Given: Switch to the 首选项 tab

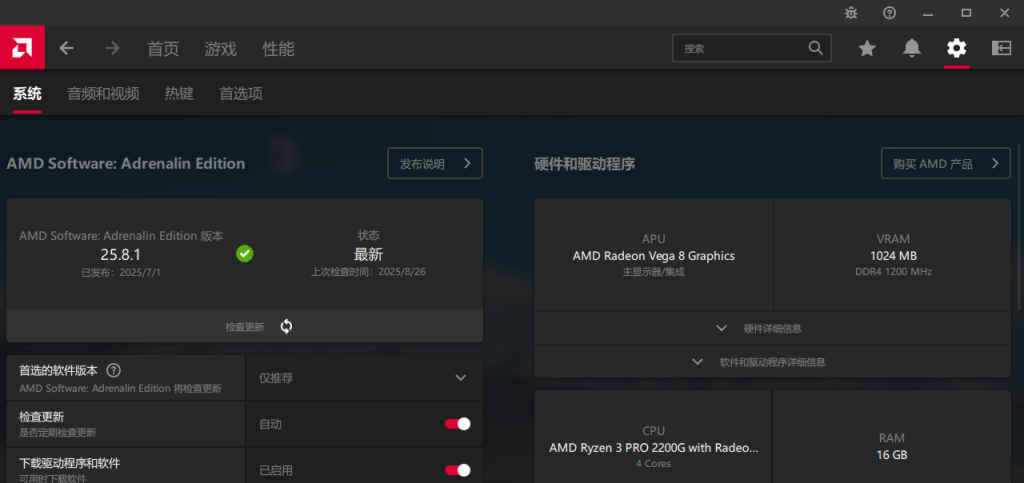Looking at the screenshot, I should coord(241,93).
